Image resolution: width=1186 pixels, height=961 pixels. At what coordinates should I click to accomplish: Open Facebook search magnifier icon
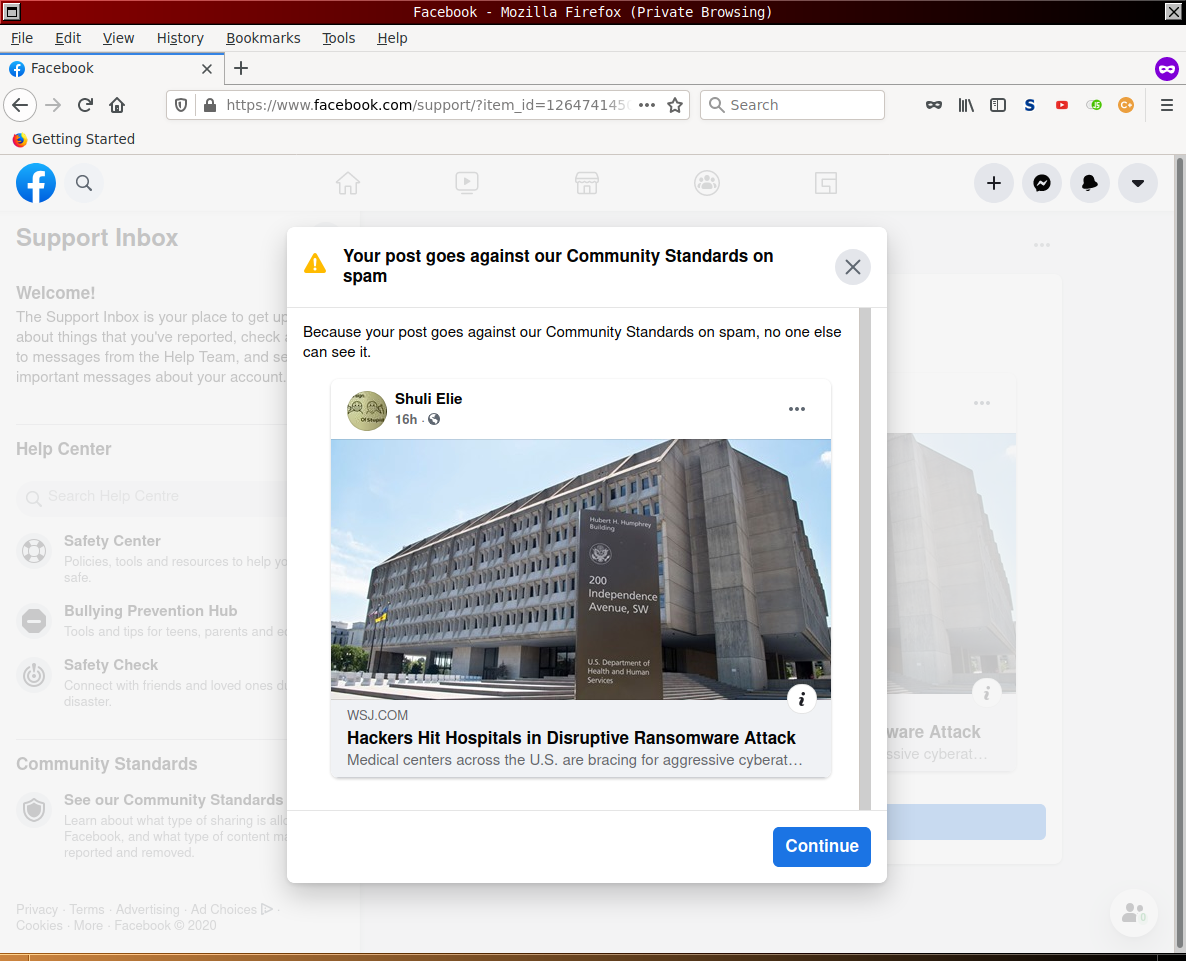pyautogui.click(x=84, y=183)
